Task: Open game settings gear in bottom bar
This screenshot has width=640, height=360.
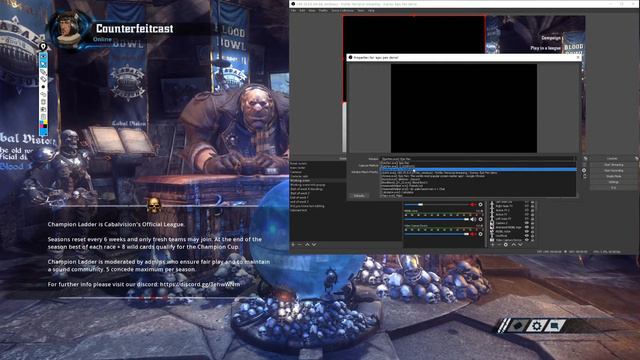Action: [x=536, y=326]
